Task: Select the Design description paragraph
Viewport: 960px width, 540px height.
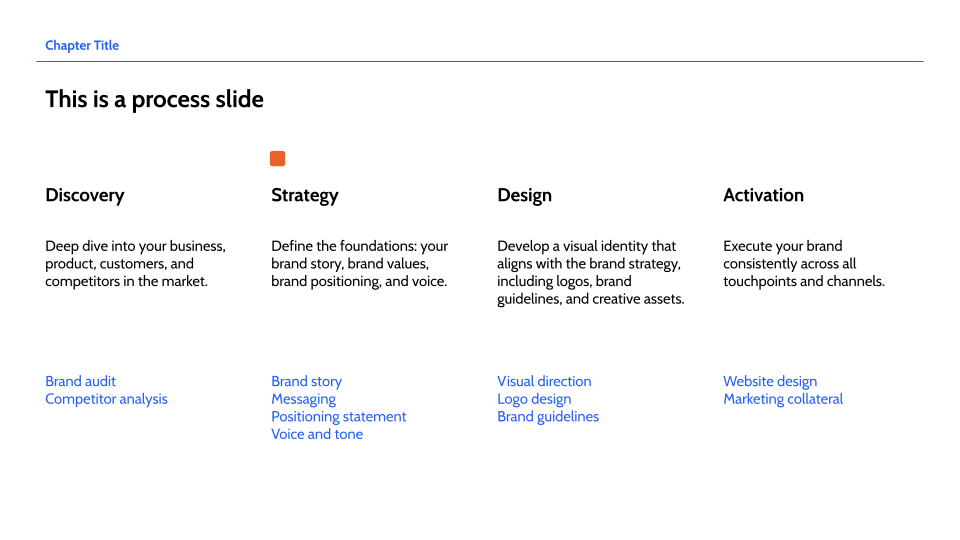Action: 591,272
